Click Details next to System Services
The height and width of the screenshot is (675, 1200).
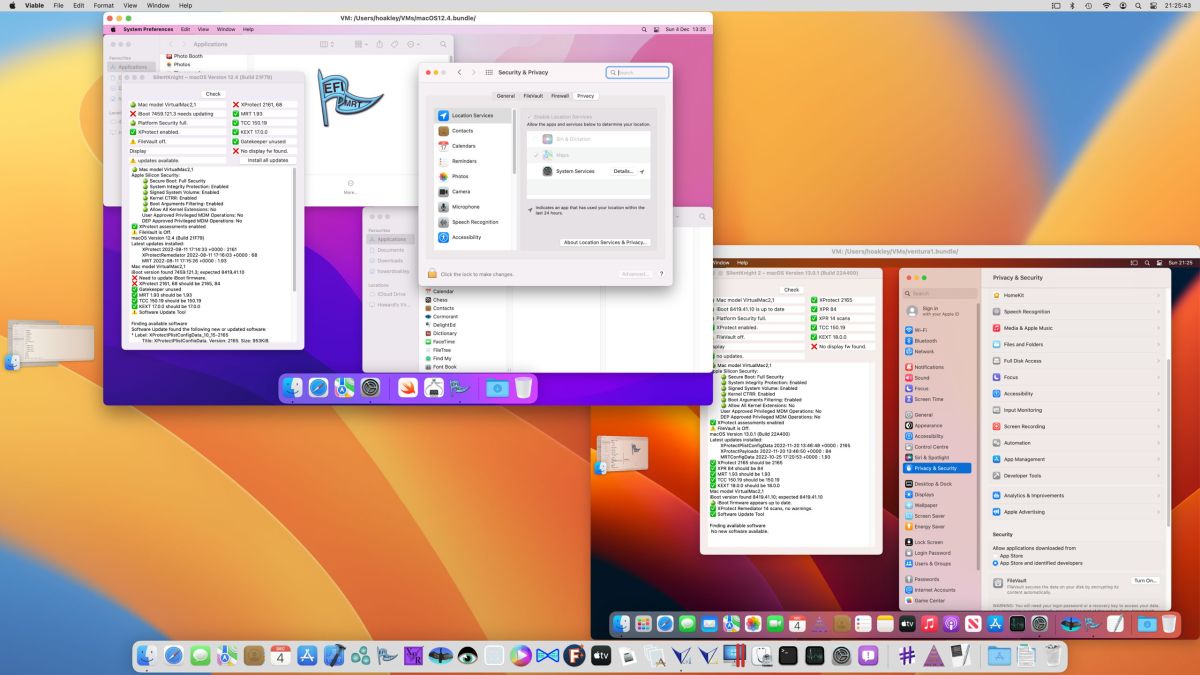[623, 172]
